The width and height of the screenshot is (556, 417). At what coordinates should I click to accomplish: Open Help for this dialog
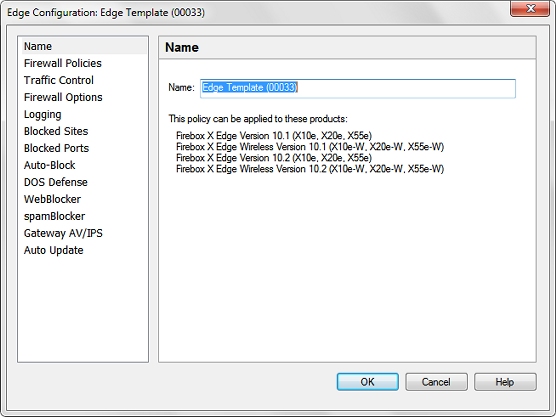(505, 382)
